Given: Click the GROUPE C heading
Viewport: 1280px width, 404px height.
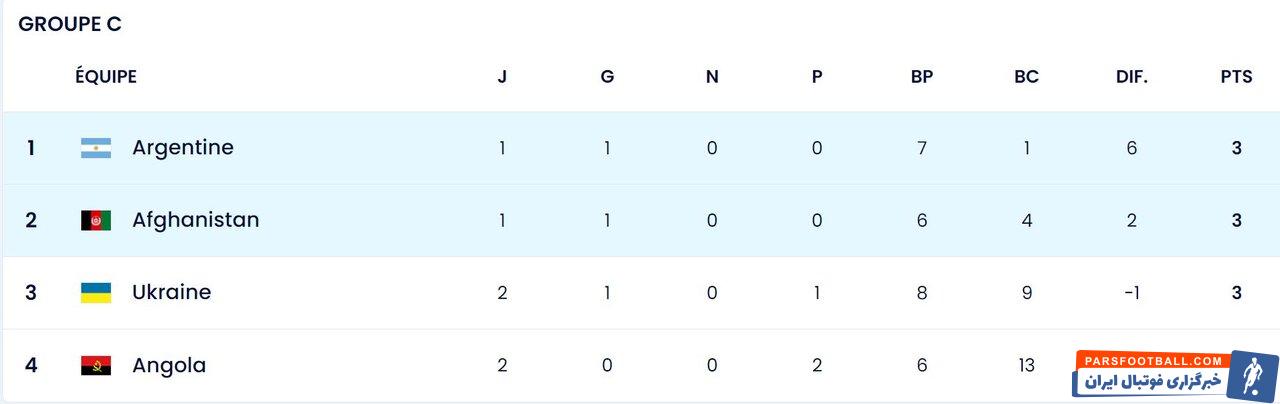Looking at the screenshot, I should pos(70,25).
